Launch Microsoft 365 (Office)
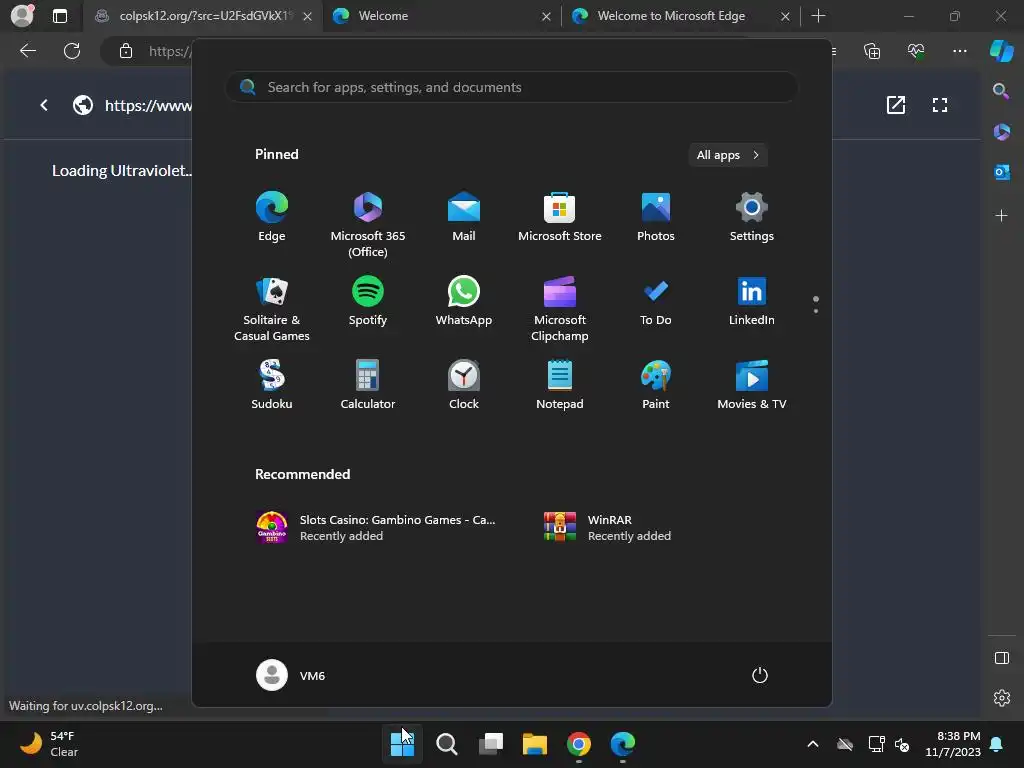 click(x=368, y=224)
